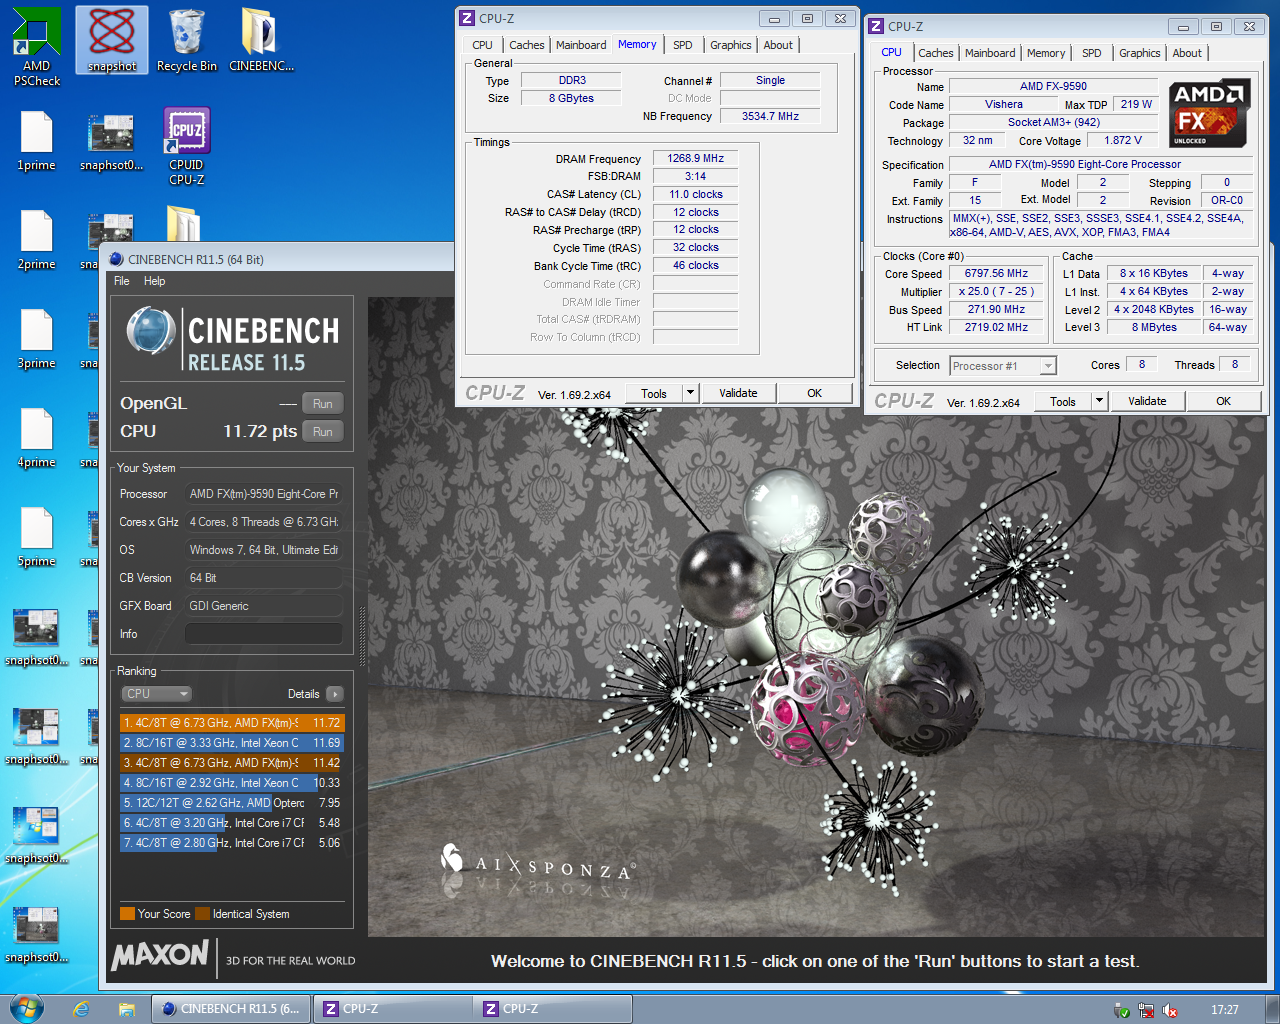Viewport: 1280px width, 1024px height.
Task: Click the Identical System brown swatch
Action: (x=203, y=913)
